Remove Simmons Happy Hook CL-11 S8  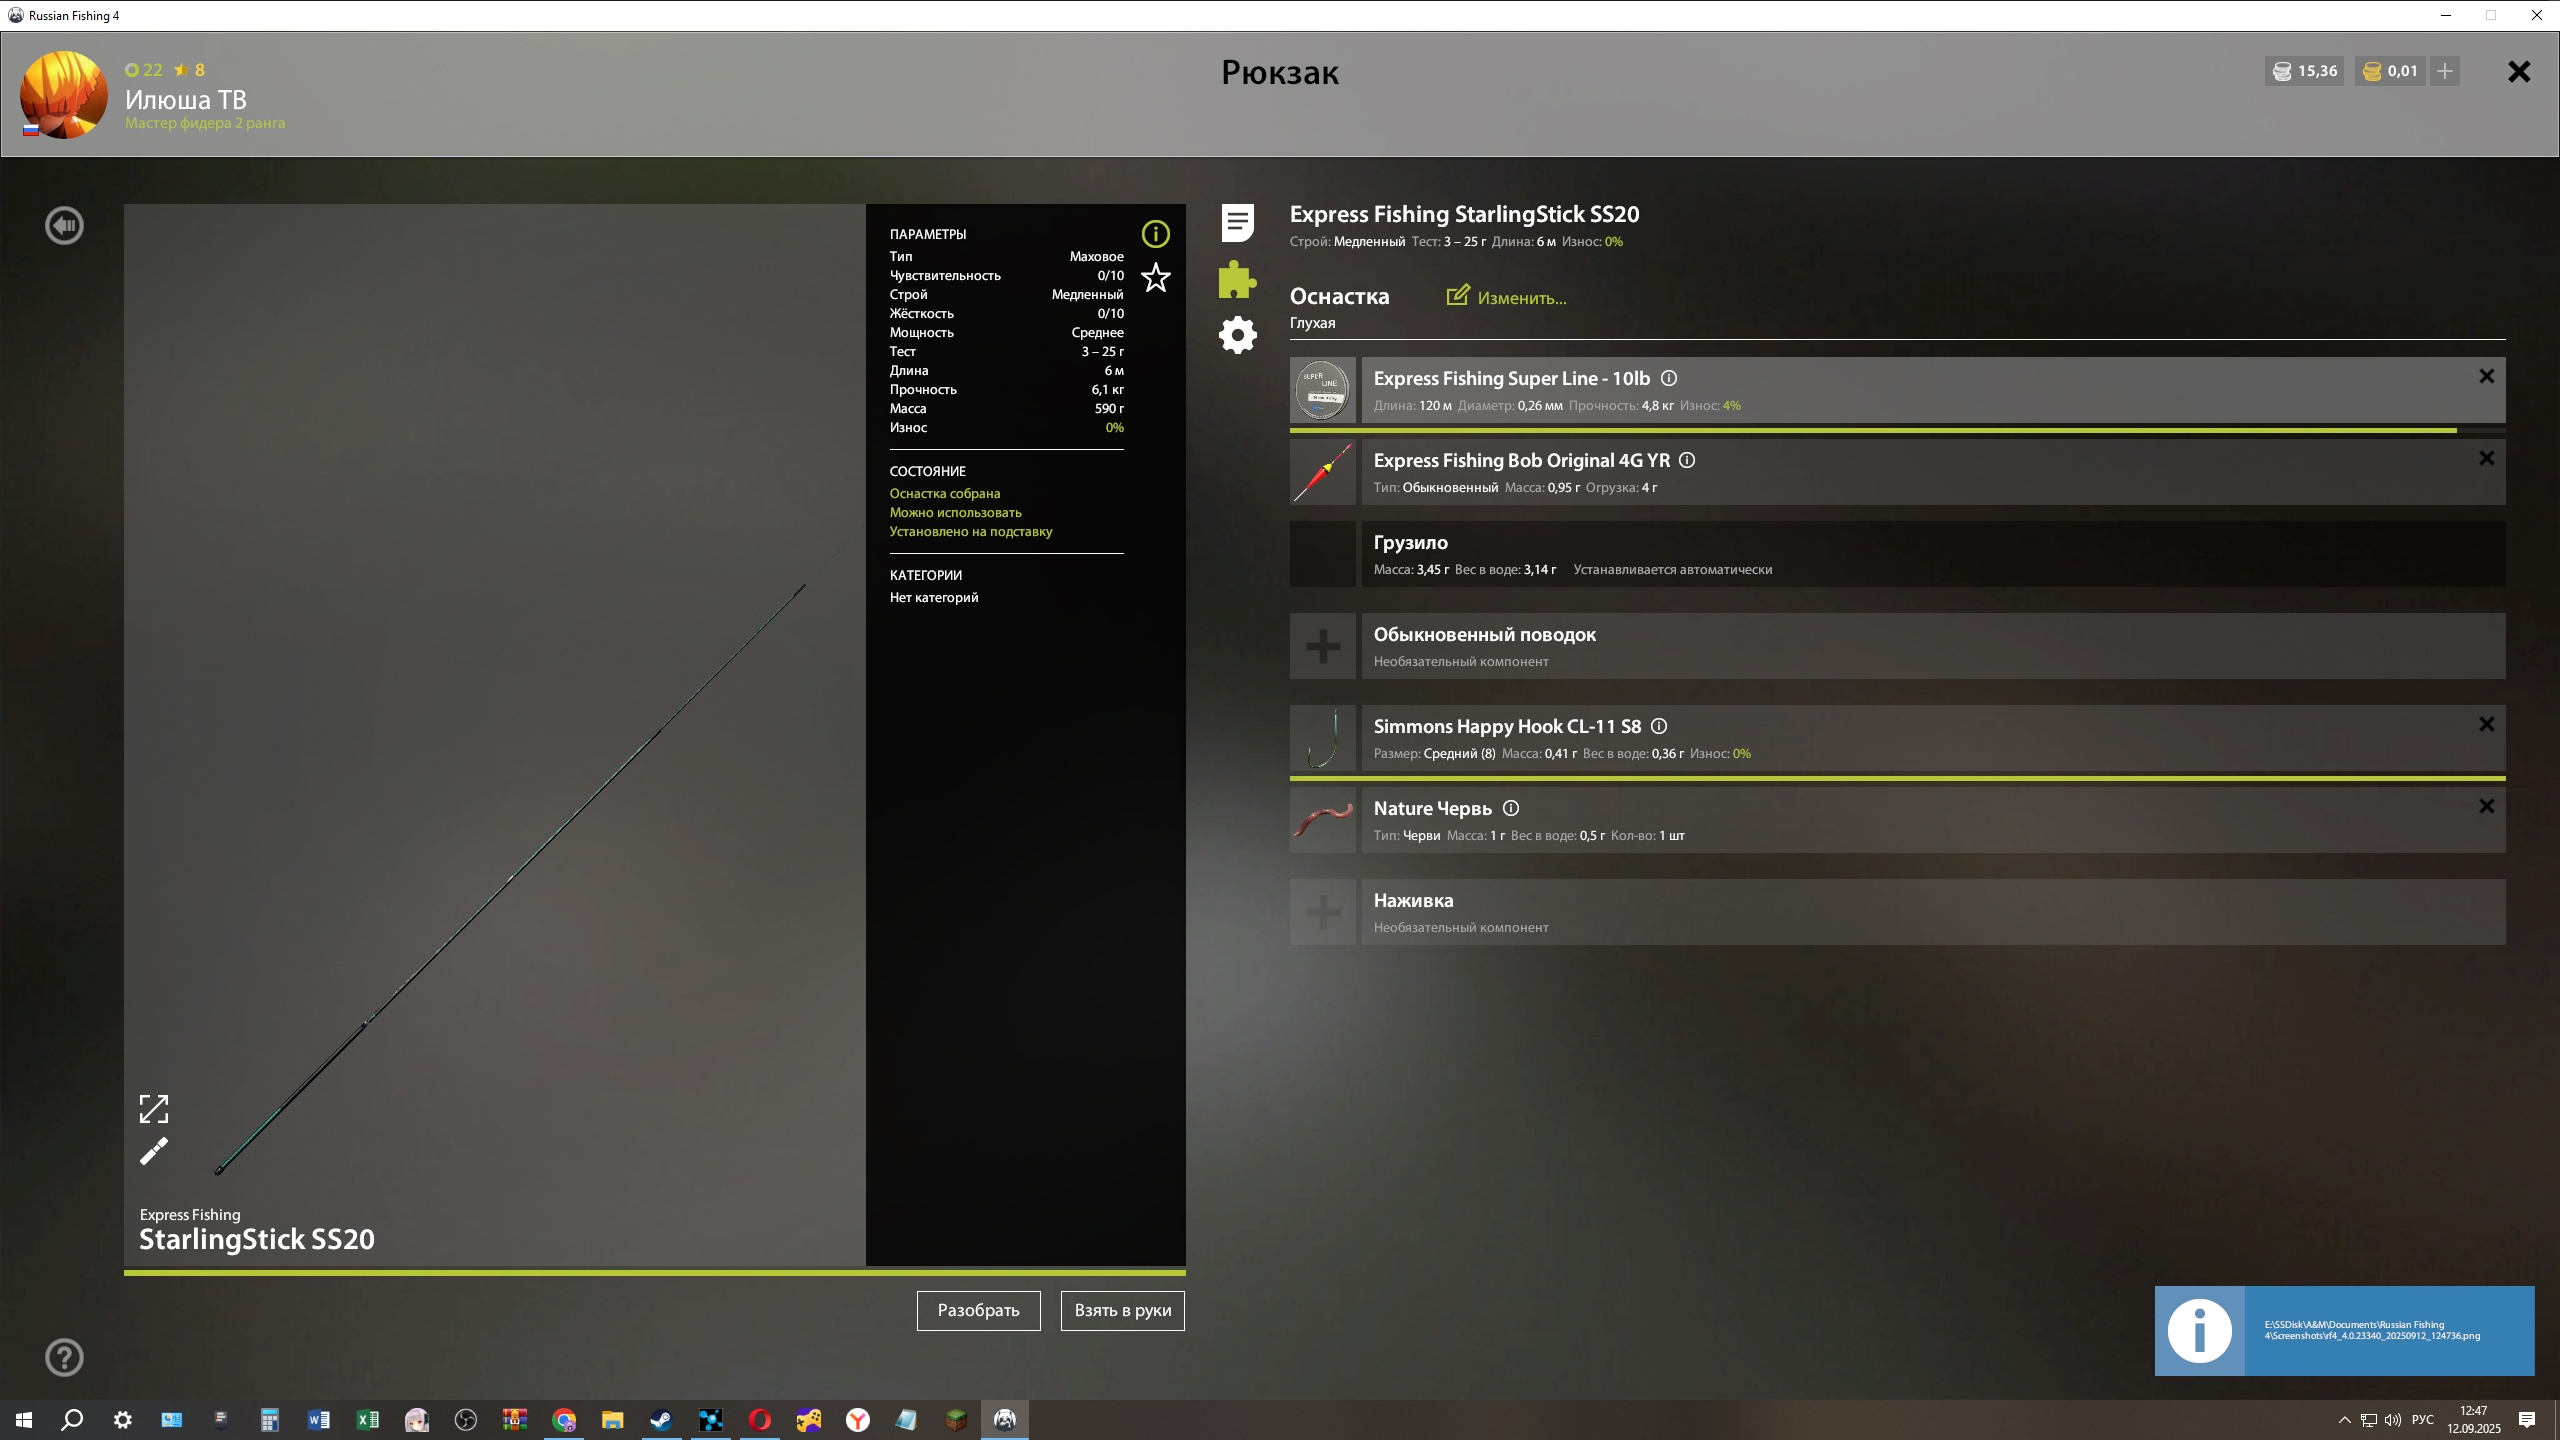coord(2486,724)
